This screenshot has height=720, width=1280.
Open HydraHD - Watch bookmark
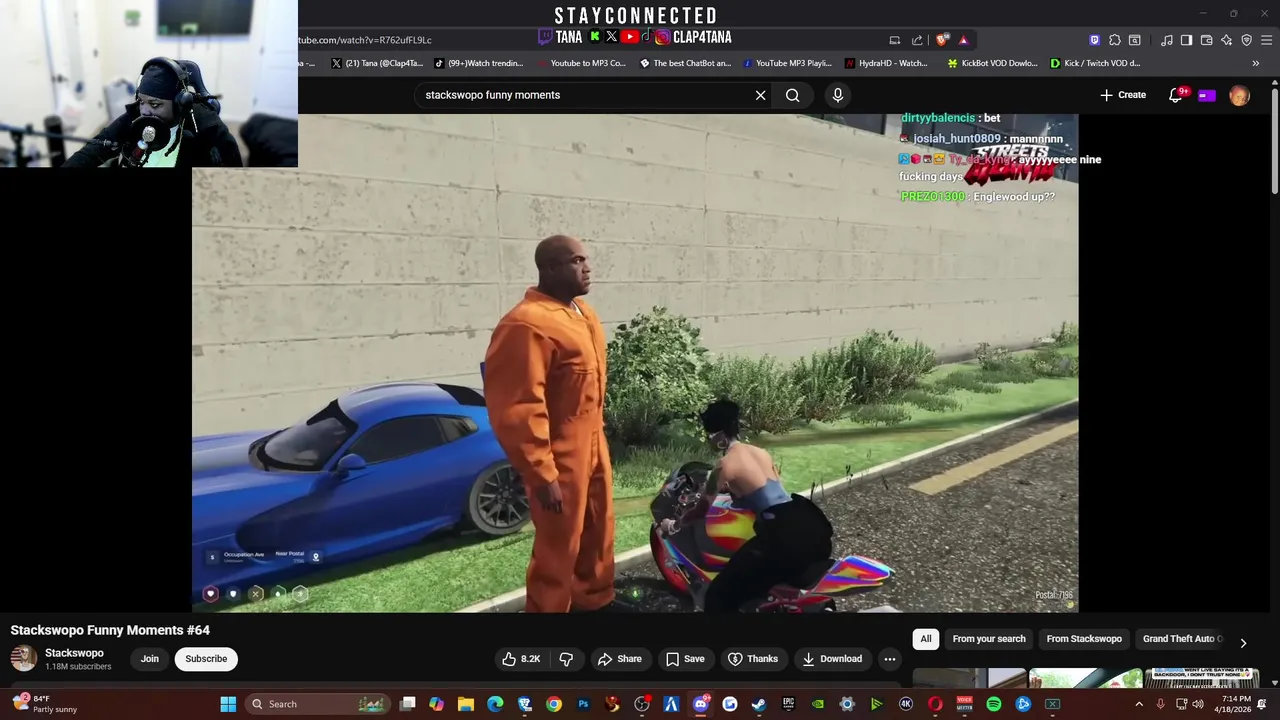click(886, 63)
